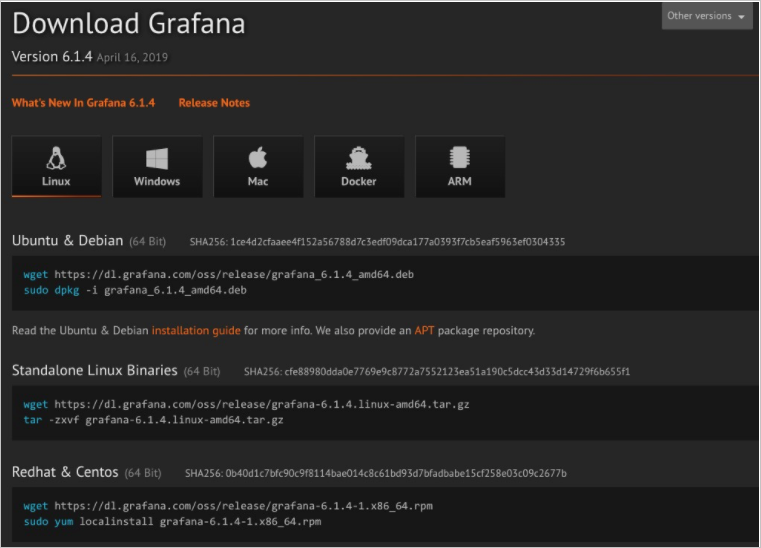Open What's New In Grafana 6.1.4
761x548 pixels.
point(83,103)
